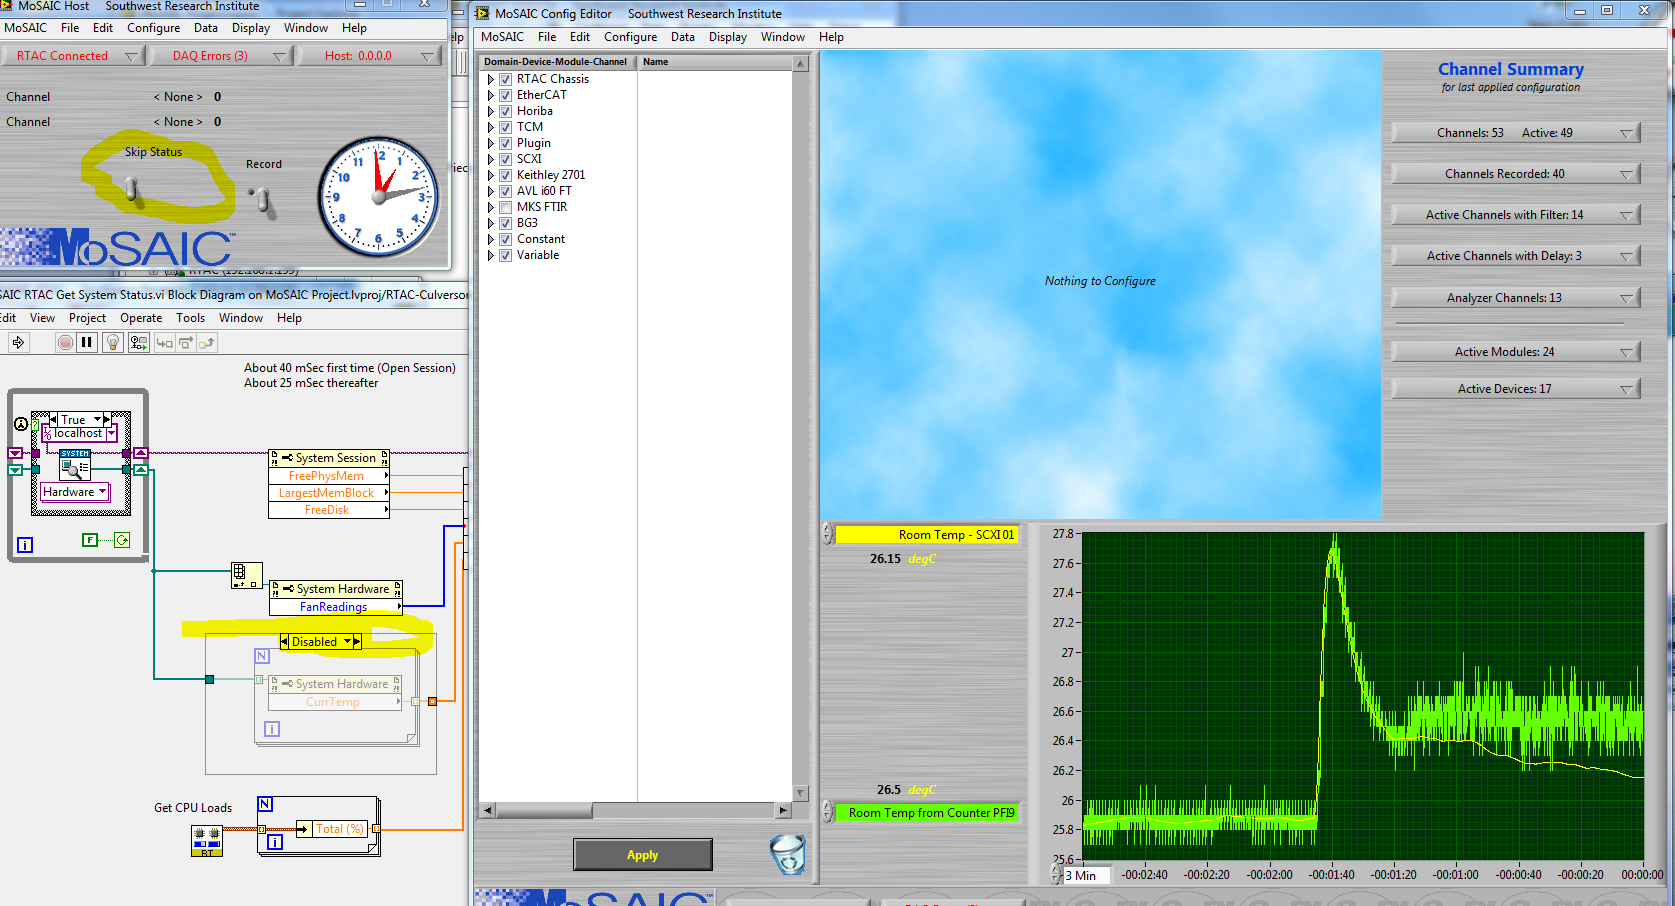
Task: Toggle the Variable checkbox
Action: pos(506,255)
